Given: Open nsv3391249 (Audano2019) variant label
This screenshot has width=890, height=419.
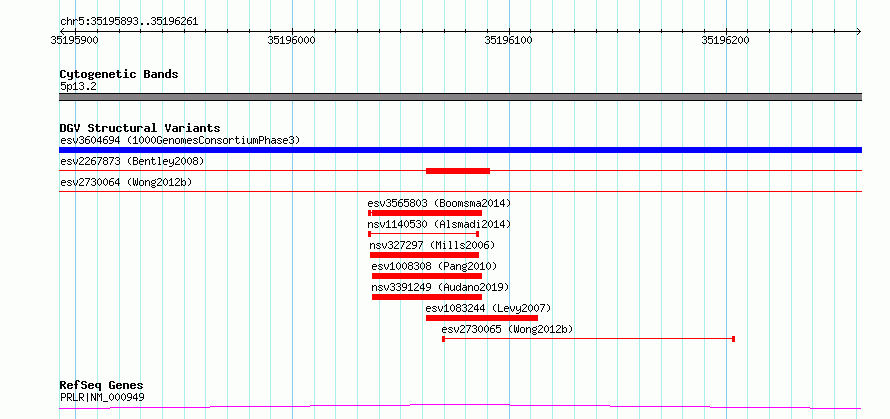Looking at the screenshot, I should click(x=440, y=287).
